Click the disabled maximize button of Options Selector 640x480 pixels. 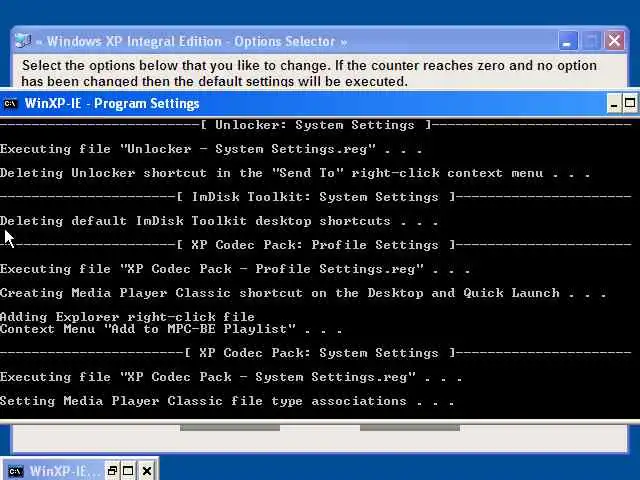(591, 41)
